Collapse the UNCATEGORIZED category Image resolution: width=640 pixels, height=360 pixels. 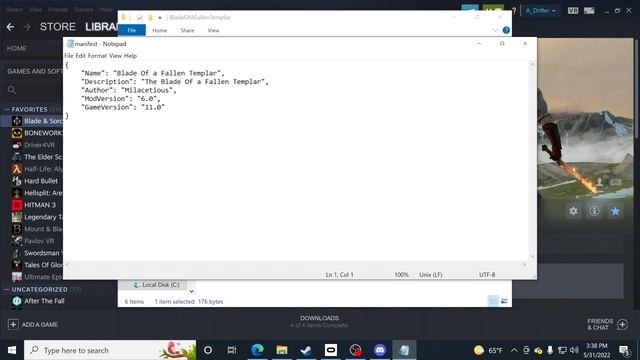7,289
